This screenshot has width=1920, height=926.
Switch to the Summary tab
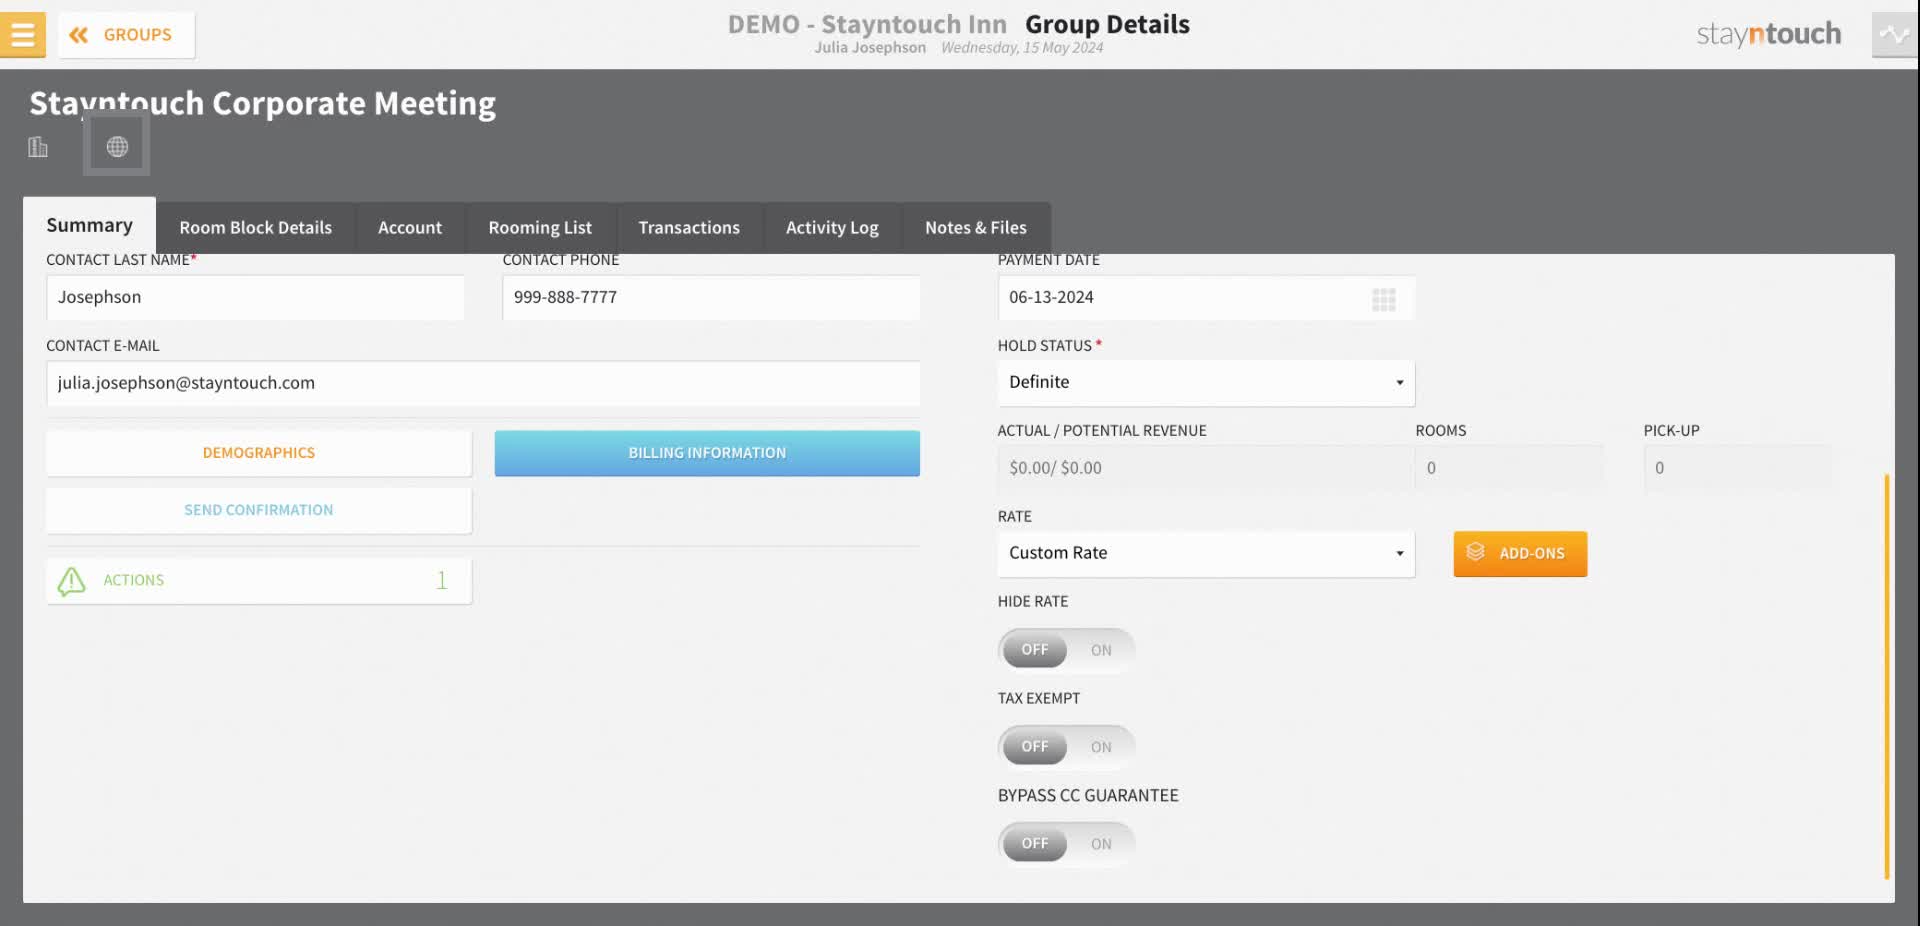click(x=89, y=226)
